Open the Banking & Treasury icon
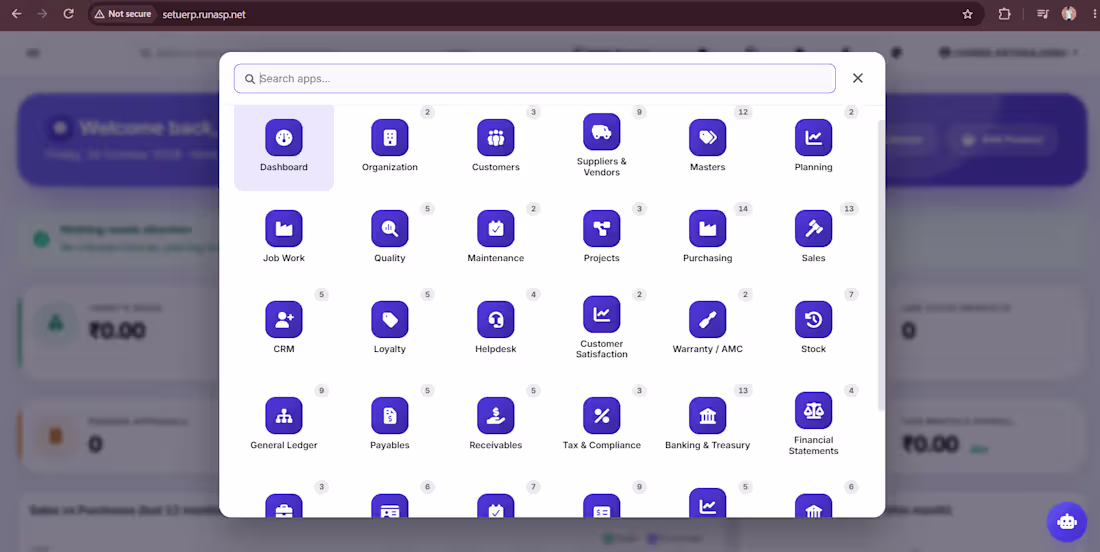This screenshot has height=552, width=1100. tap(707, 416)
